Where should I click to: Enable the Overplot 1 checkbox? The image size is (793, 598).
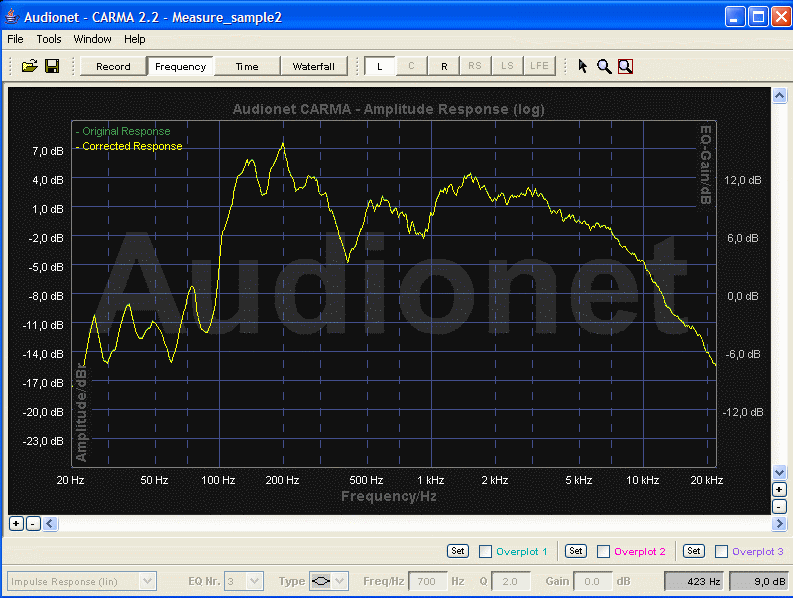pyautogui.click(x=485, y=551)
